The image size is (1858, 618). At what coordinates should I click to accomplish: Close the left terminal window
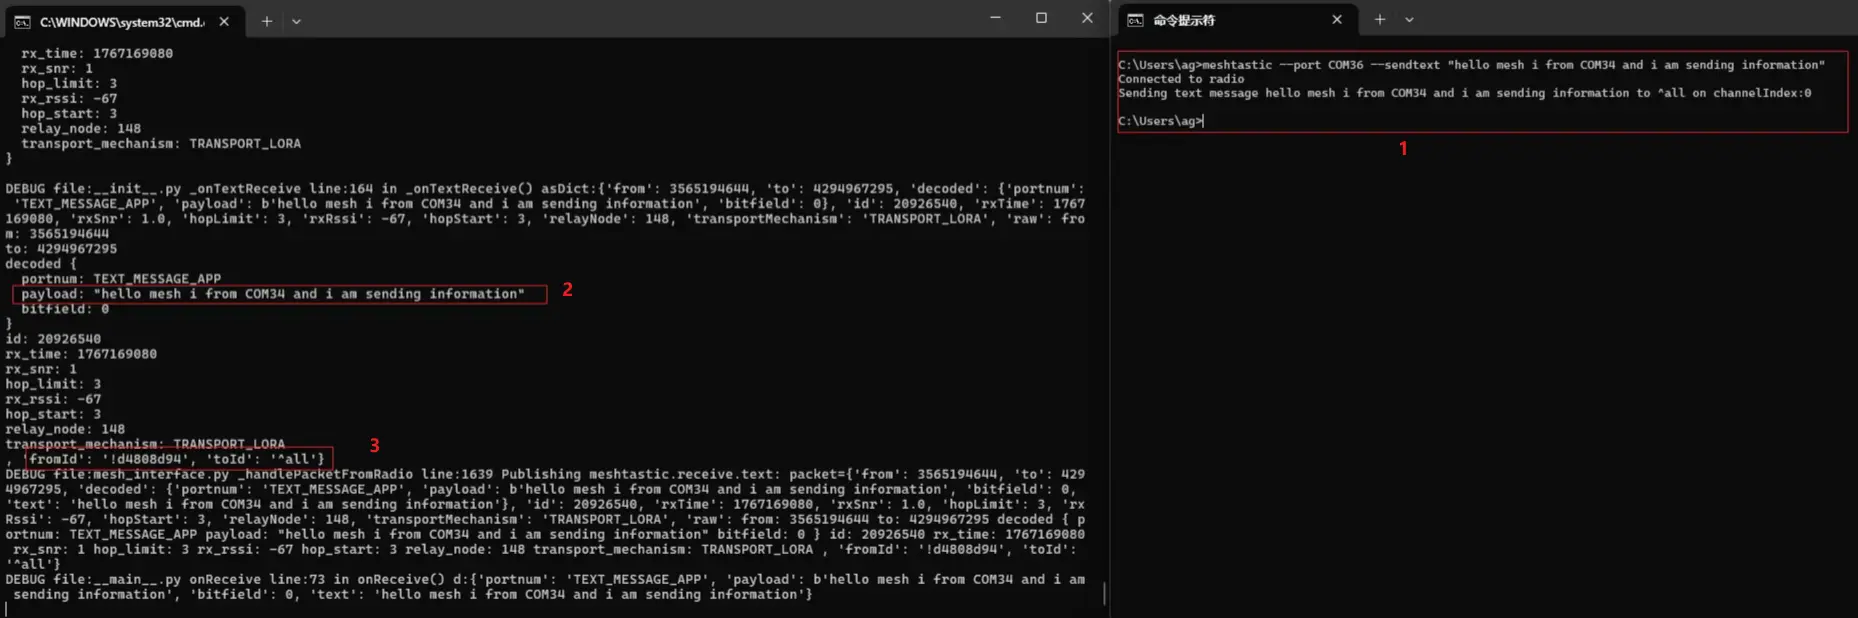pos(1087,18)
